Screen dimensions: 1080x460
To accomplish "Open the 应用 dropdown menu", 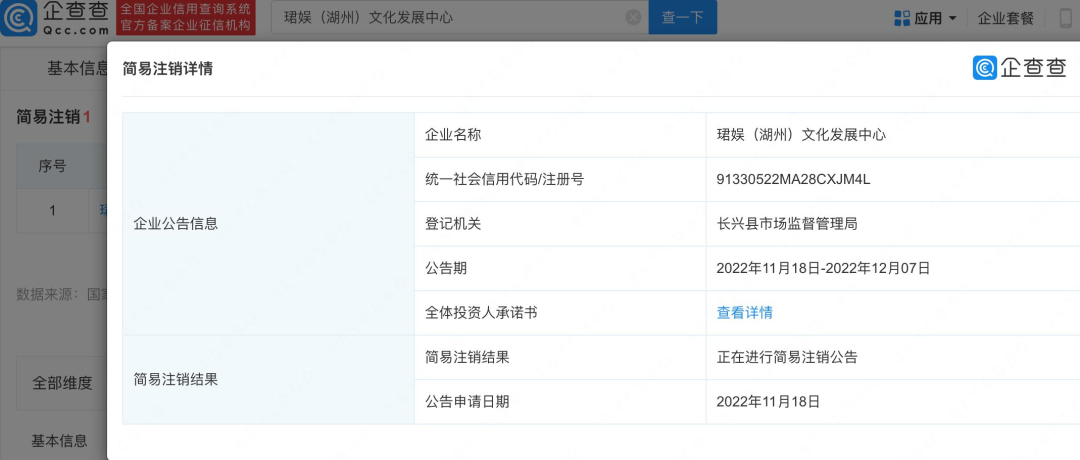I will coord(926,19).
